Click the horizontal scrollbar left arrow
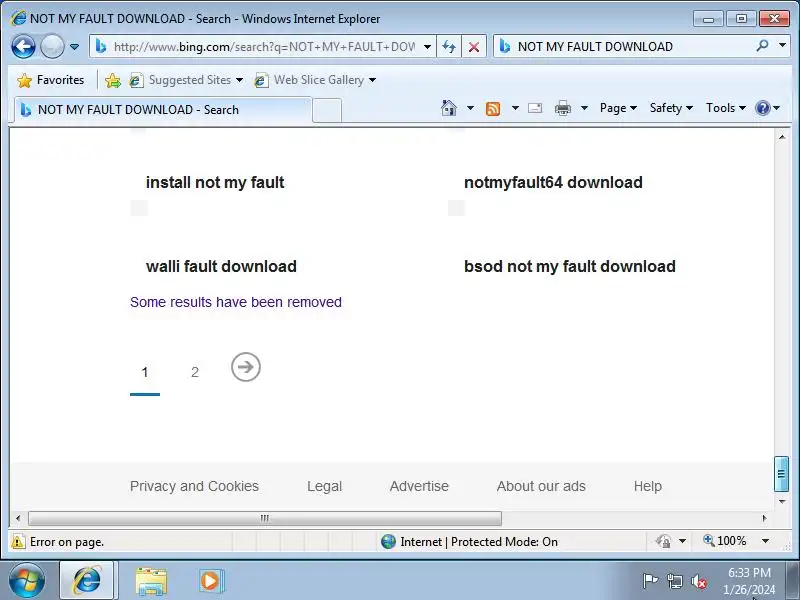 [18, 518]
